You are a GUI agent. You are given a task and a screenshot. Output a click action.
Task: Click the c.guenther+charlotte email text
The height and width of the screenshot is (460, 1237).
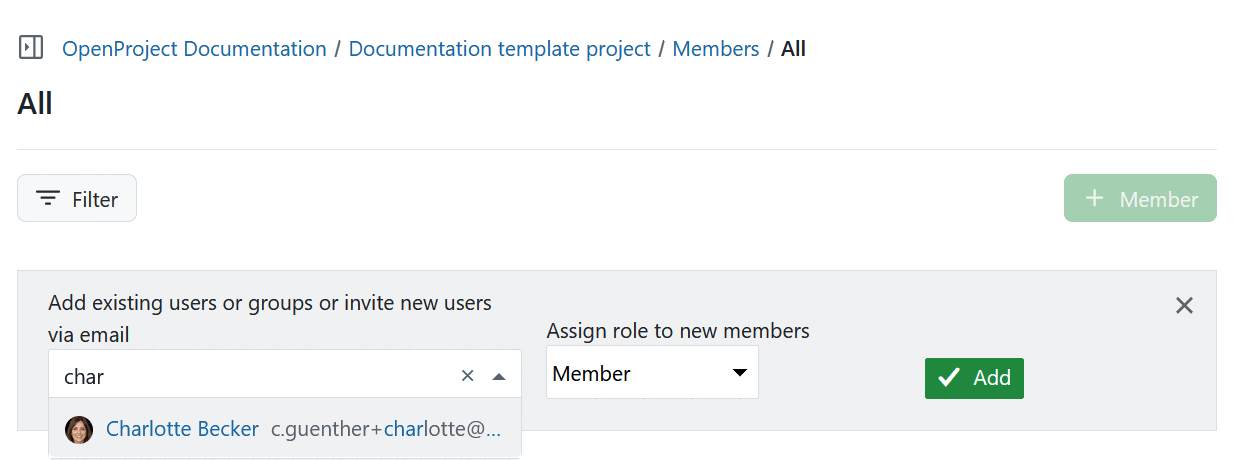click(x=385, y=430)
